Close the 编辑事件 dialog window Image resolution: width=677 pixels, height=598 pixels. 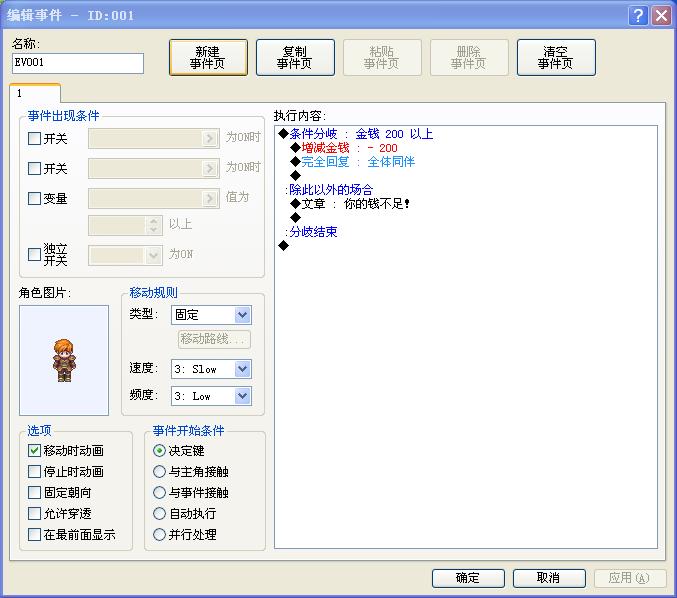661,16
